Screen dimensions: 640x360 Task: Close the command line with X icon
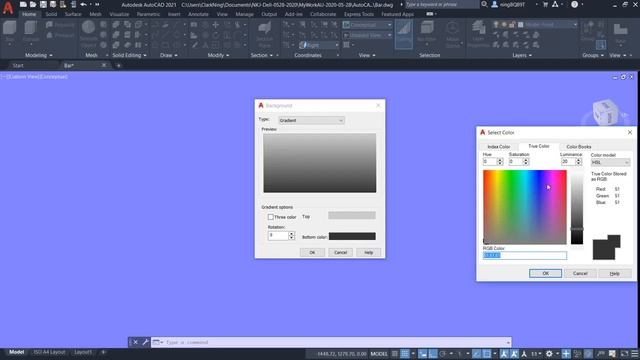click(135, 342)
